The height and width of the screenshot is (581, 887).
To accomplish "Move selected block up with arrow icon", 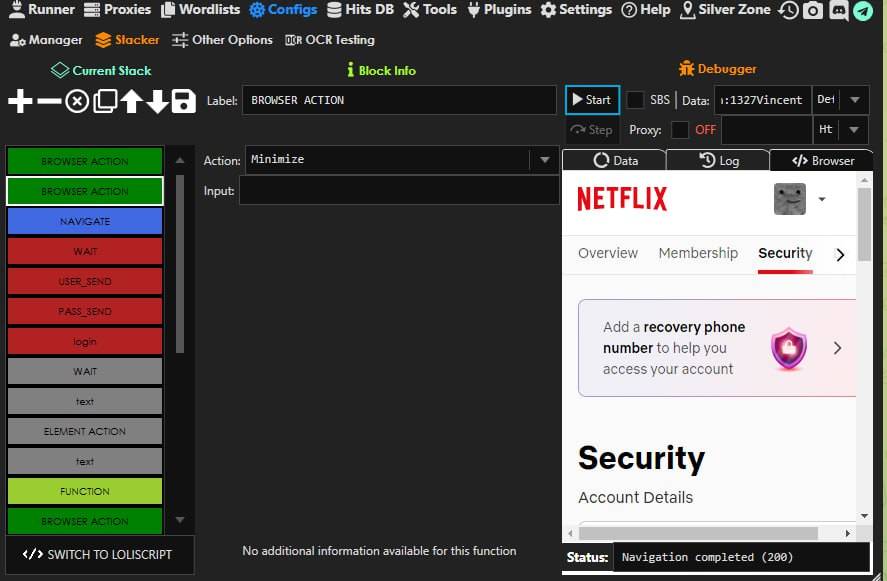I will point(131,101).
